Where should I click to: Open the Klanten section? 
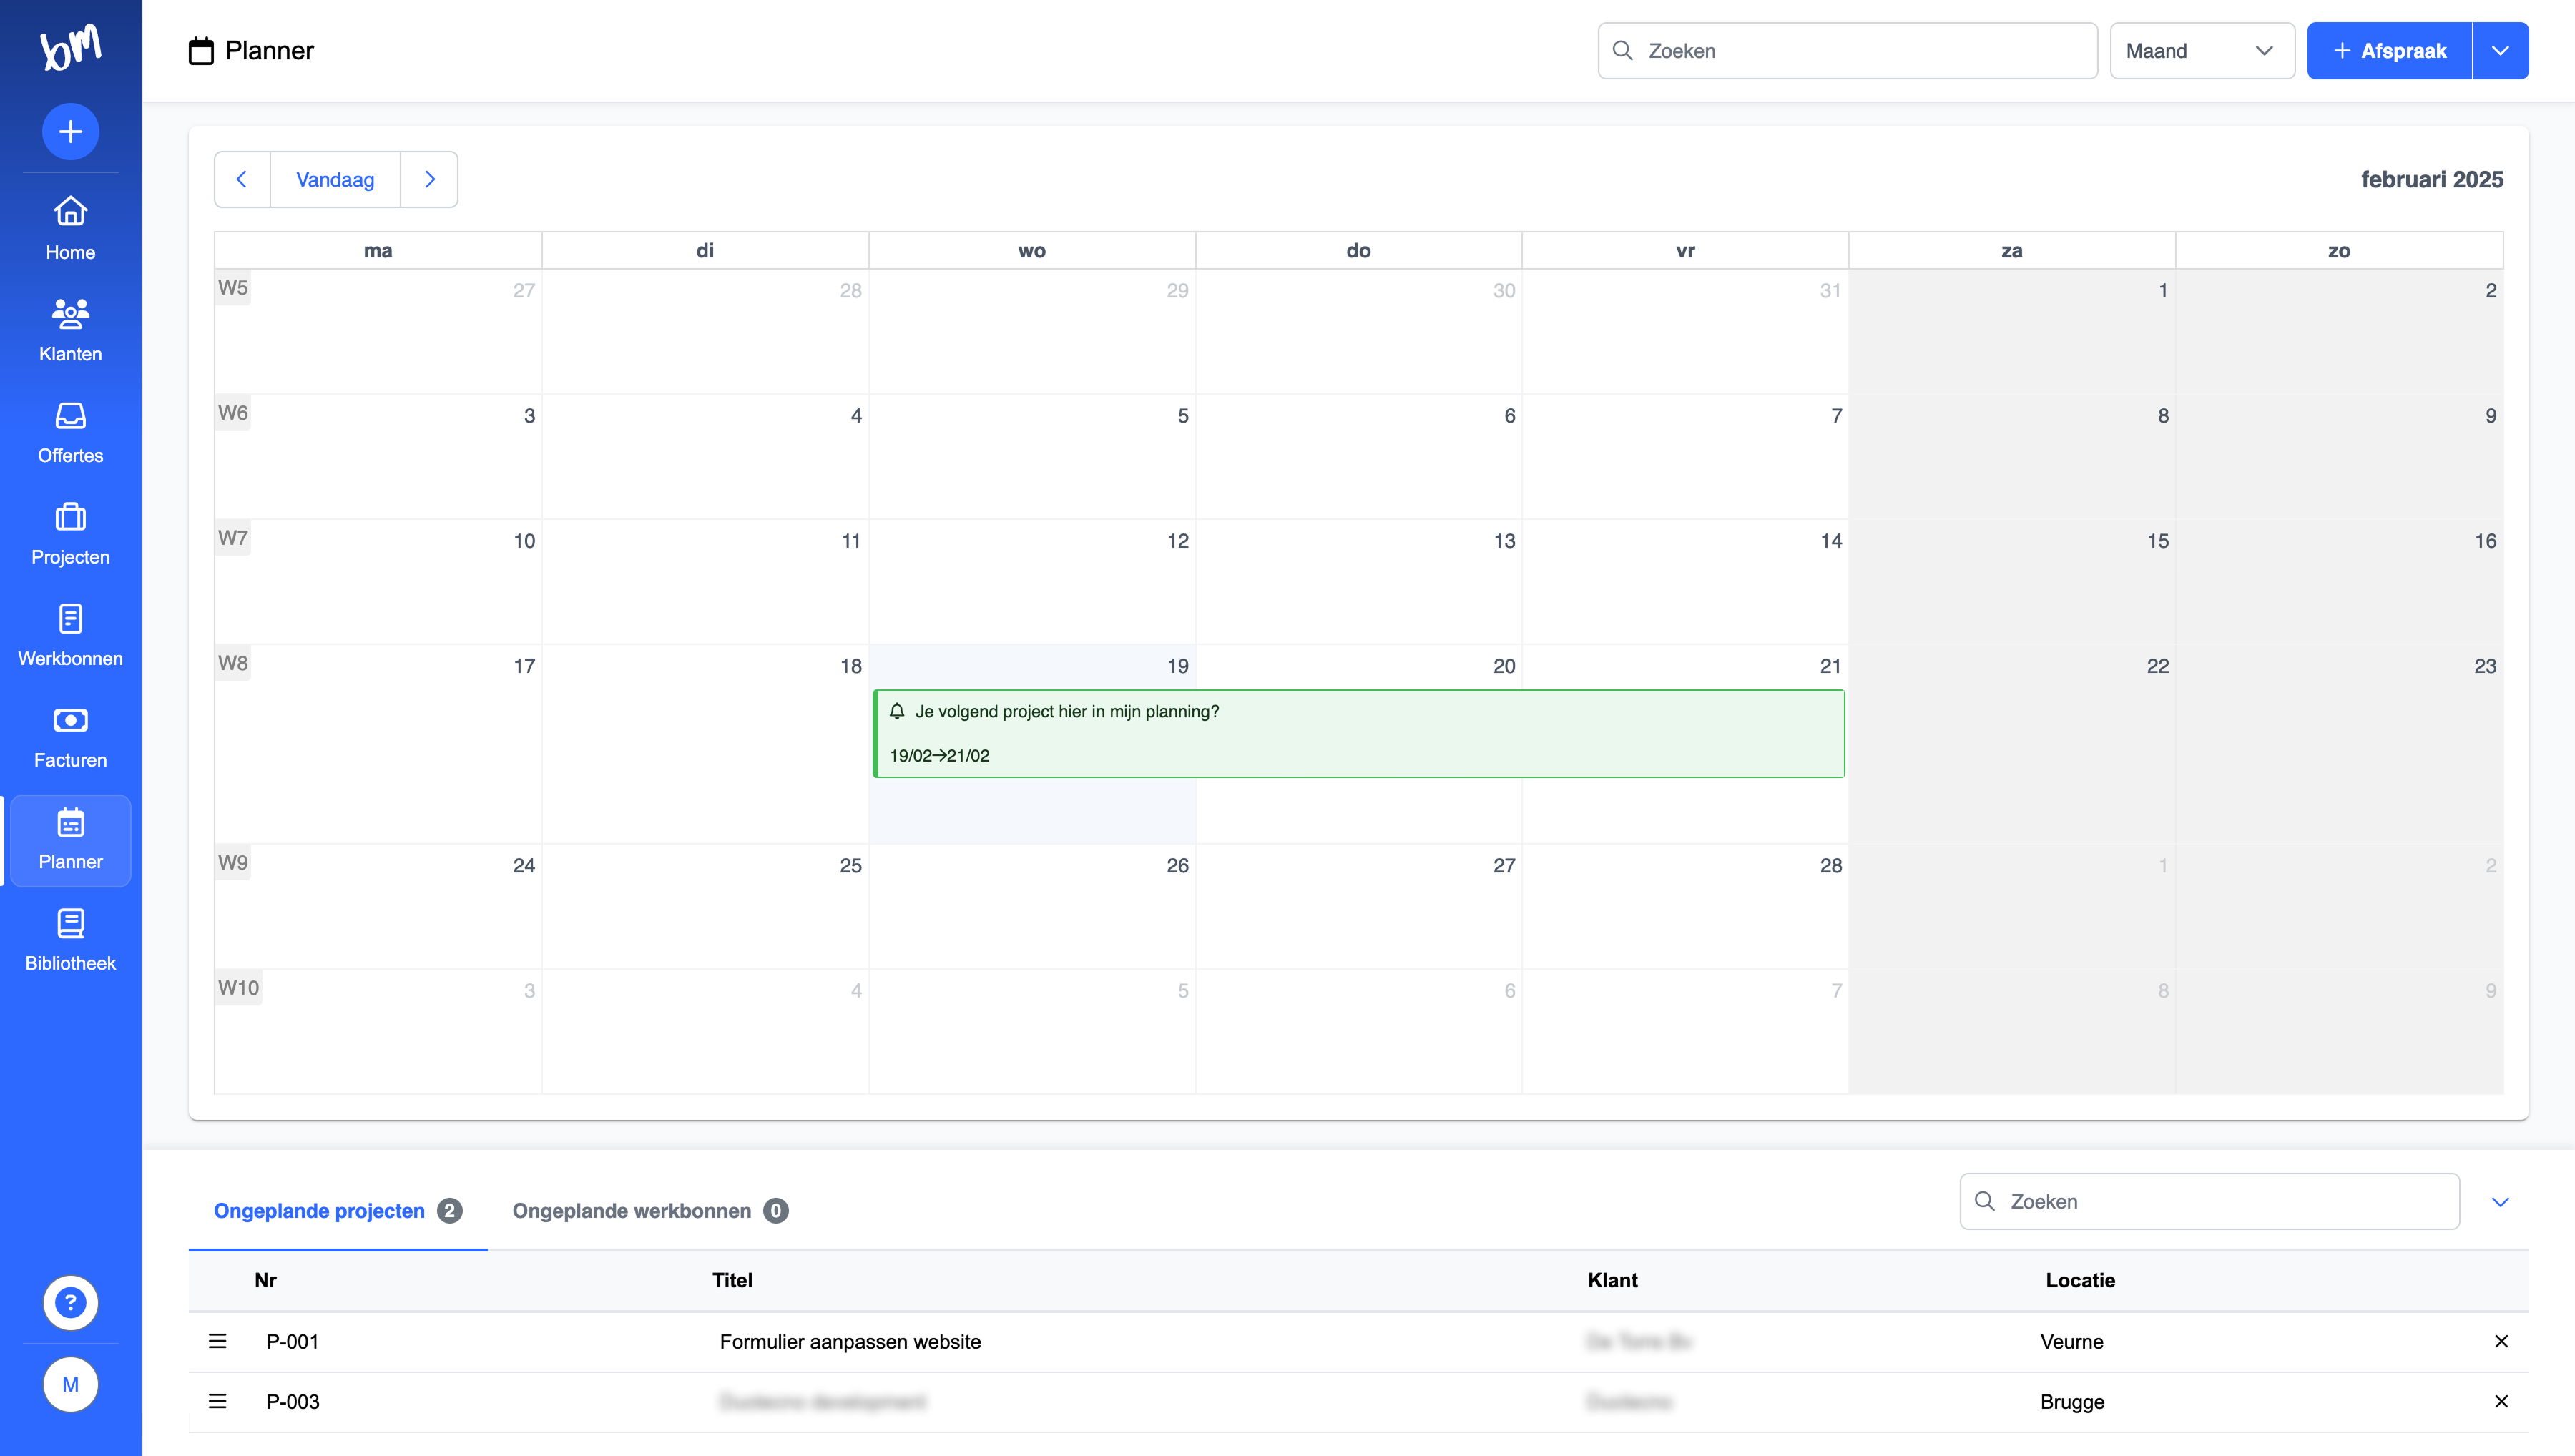click(x=70, y=330)
